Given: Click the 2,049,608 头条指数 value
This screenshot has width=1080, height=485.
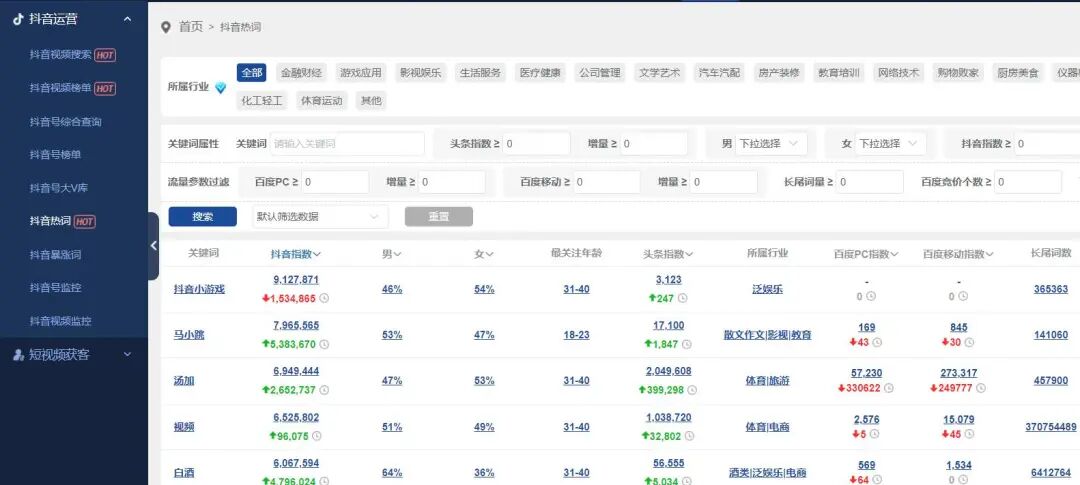Looking at the screenshot, I should point(669,371).
